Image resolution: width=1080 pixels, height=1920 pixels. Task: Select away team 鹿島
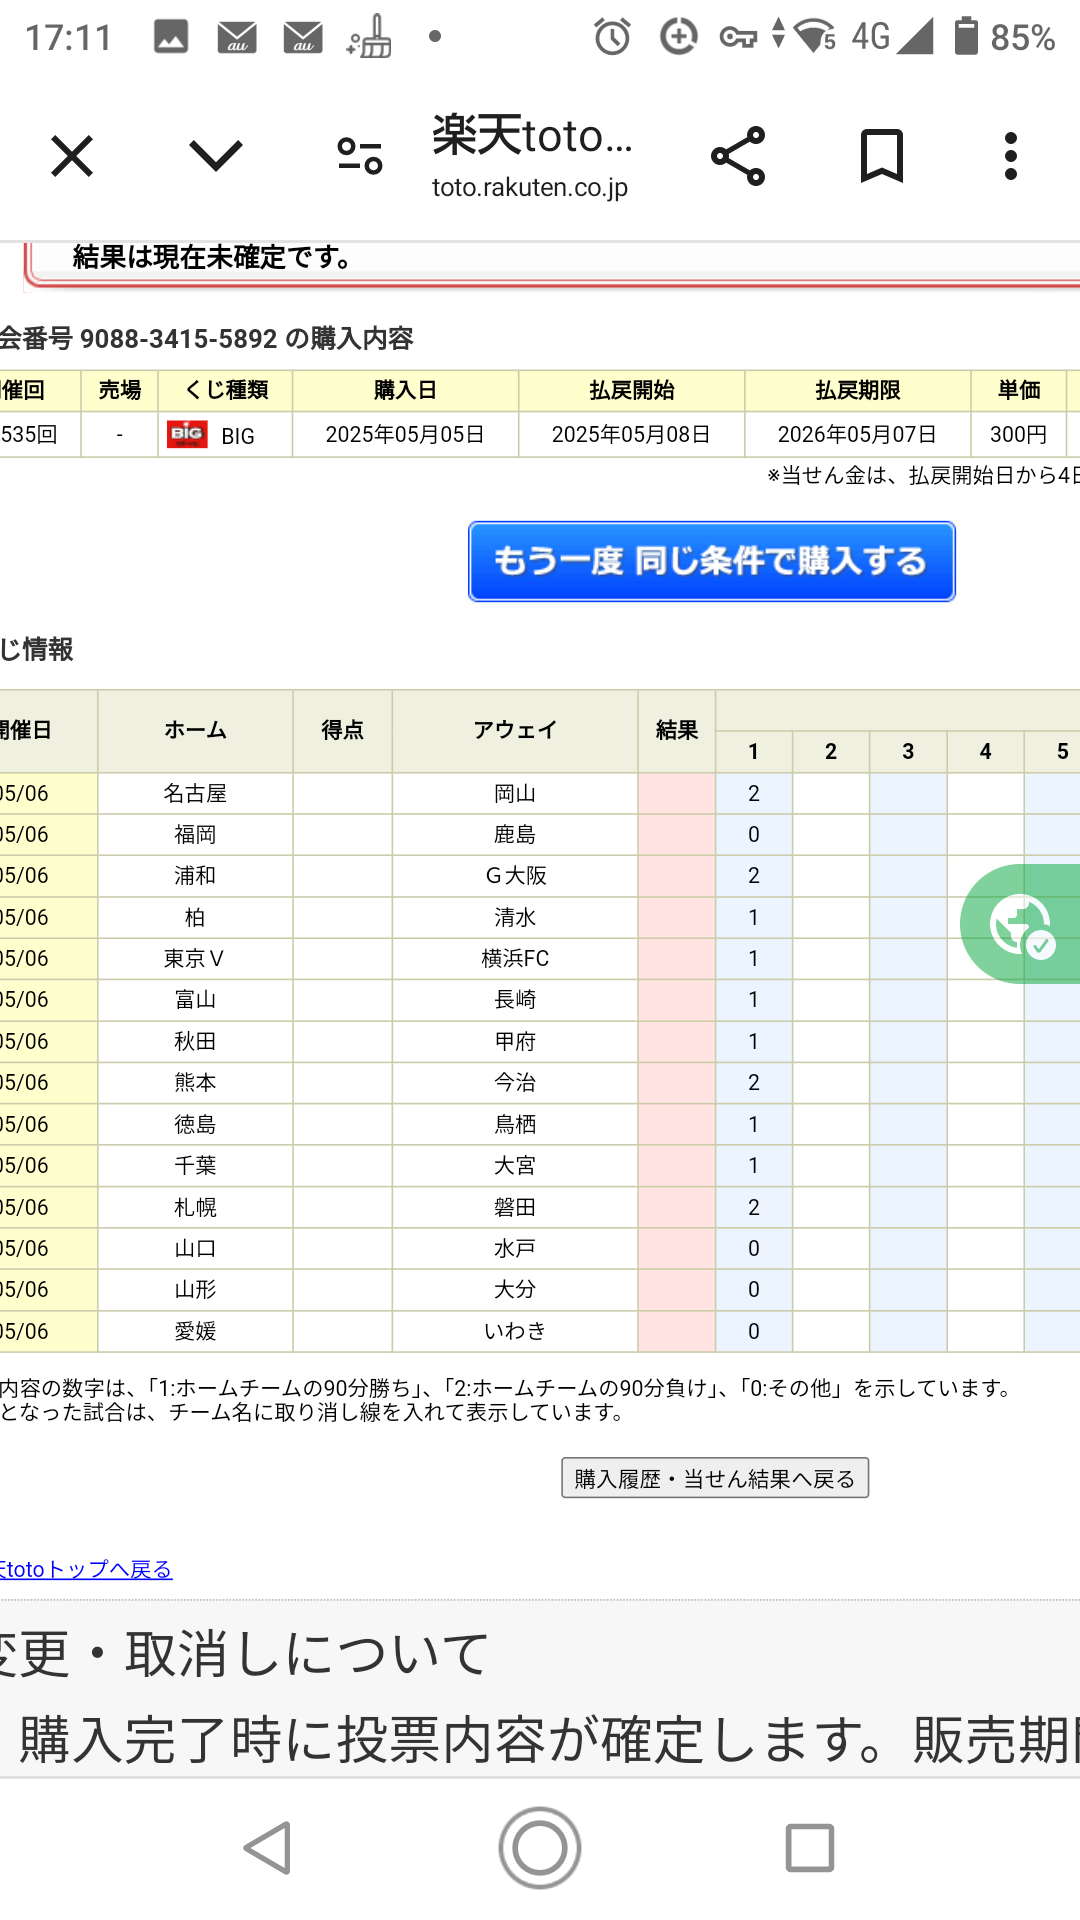(515, 835)
